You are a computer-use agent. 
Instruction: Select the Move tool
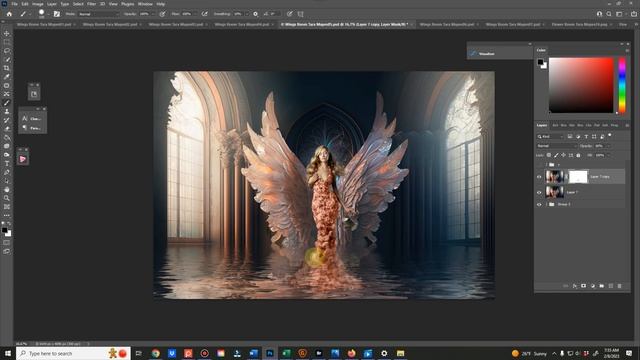[7, 33]
